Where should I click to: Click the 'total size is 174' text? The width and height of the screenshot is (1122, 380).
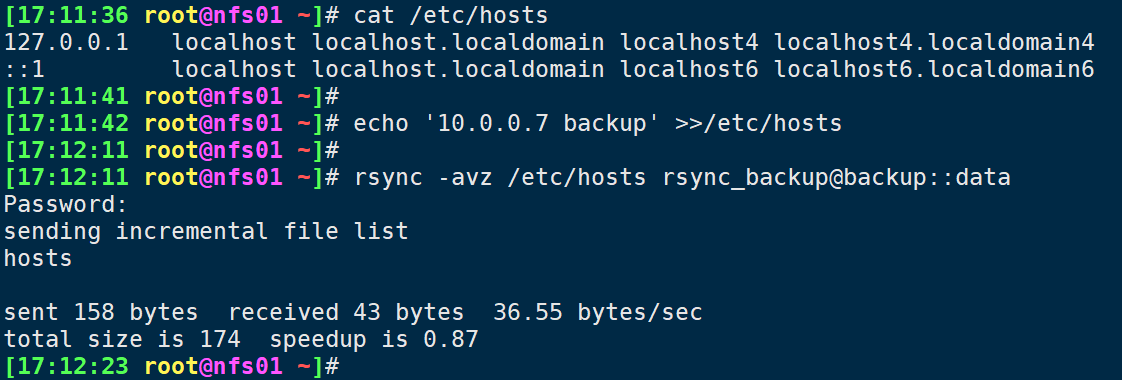(x=122, y=339)
